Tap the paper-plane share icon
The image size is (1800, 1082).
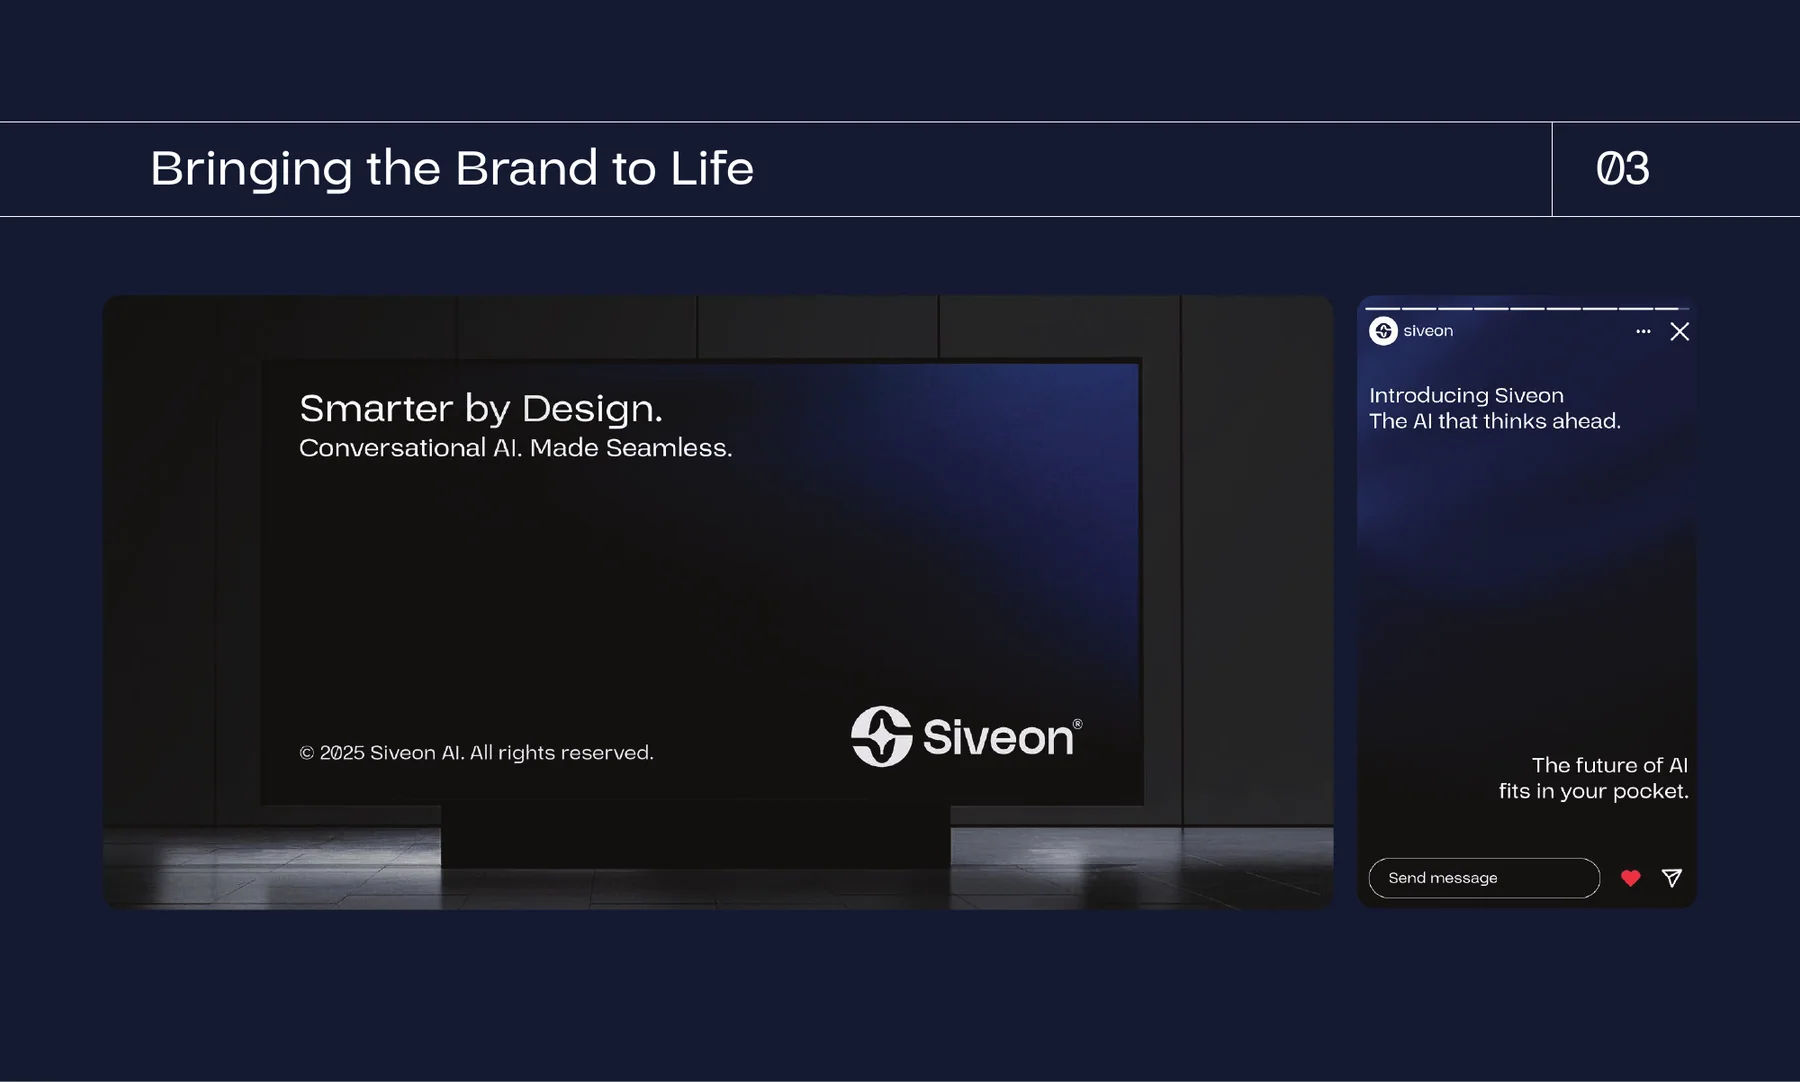[x=1672, y=878]
